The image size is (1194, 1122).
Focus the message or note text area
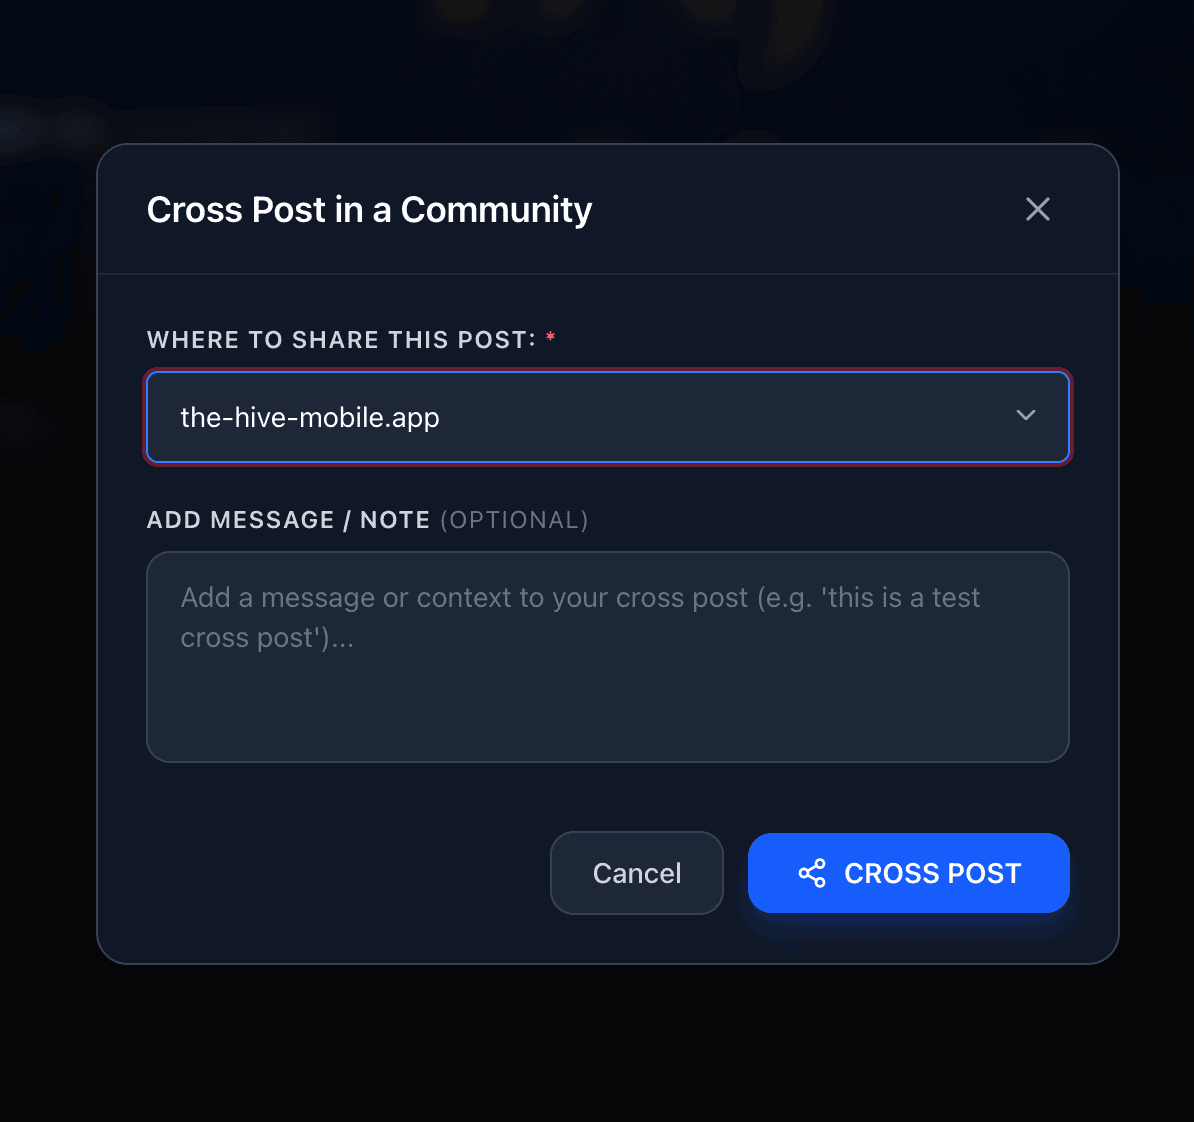pyautogui.click(x=608, y=657)
